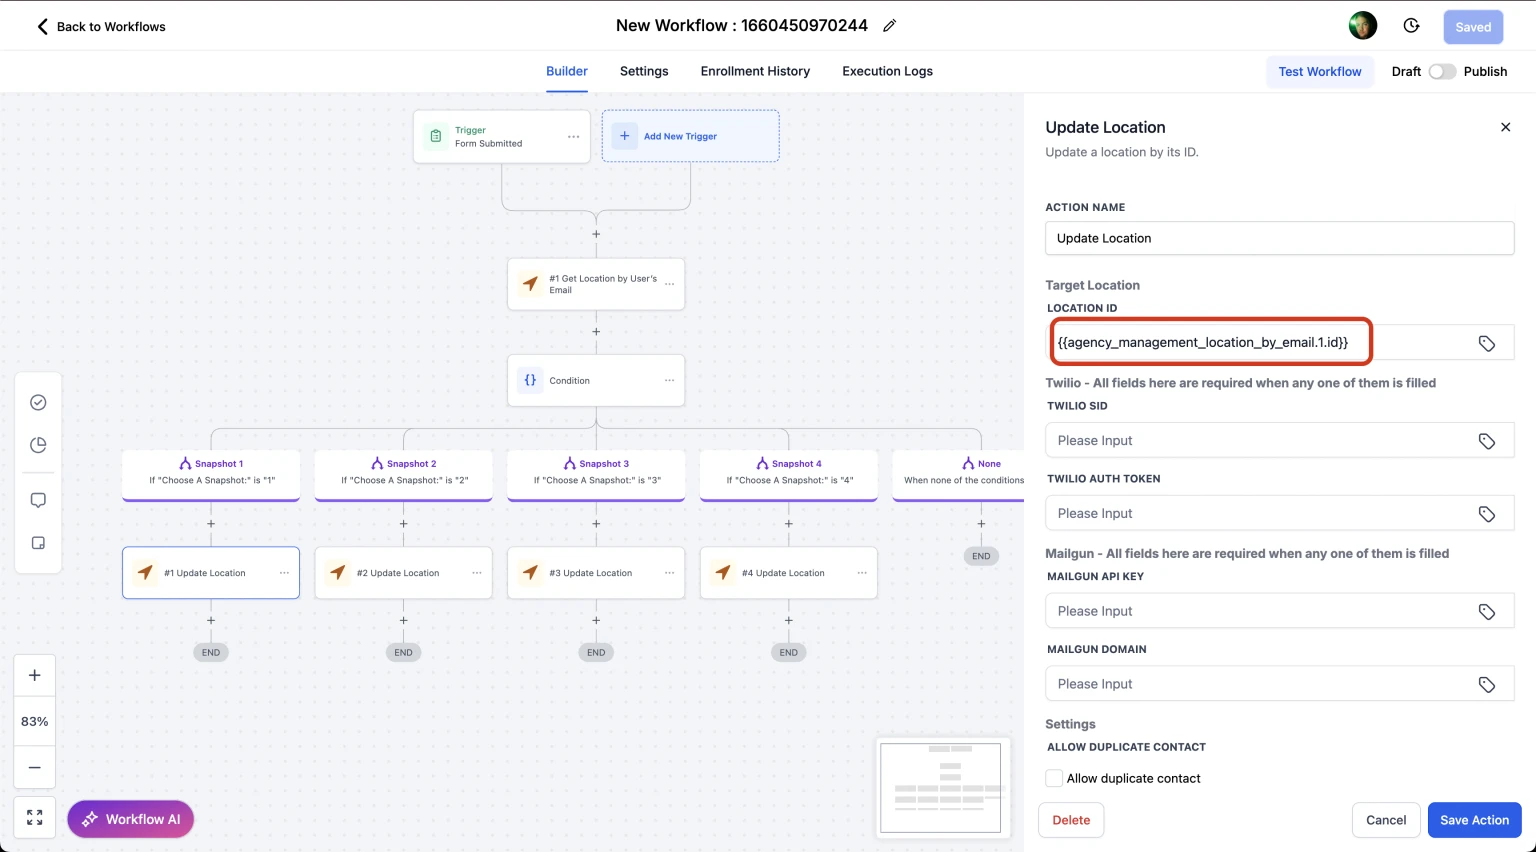The width and height of the screenshot is (1536, 852).
Task: Enable Allow duplicate contact checkbox
Action: click(1054, 778)
